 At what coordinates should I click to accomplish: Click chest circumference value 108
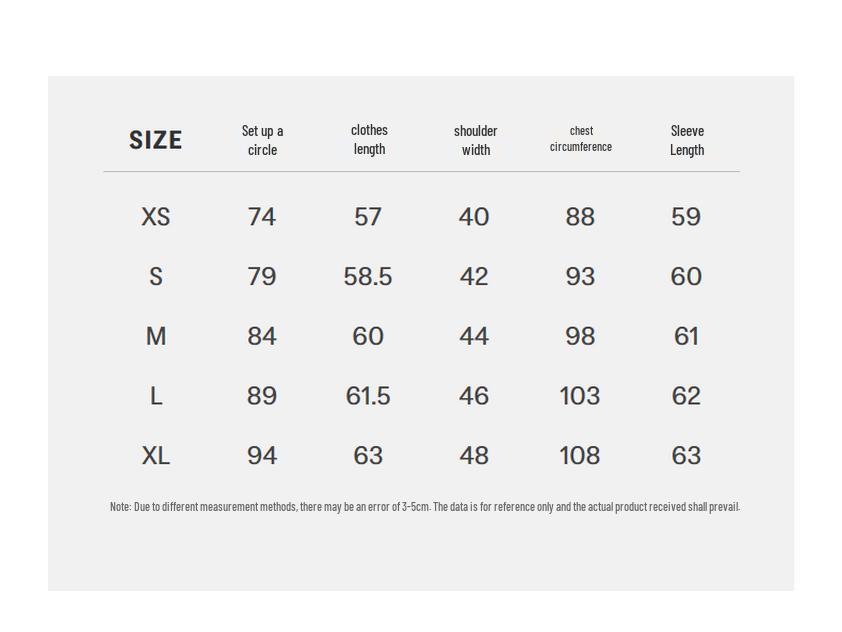pos(580,456)
